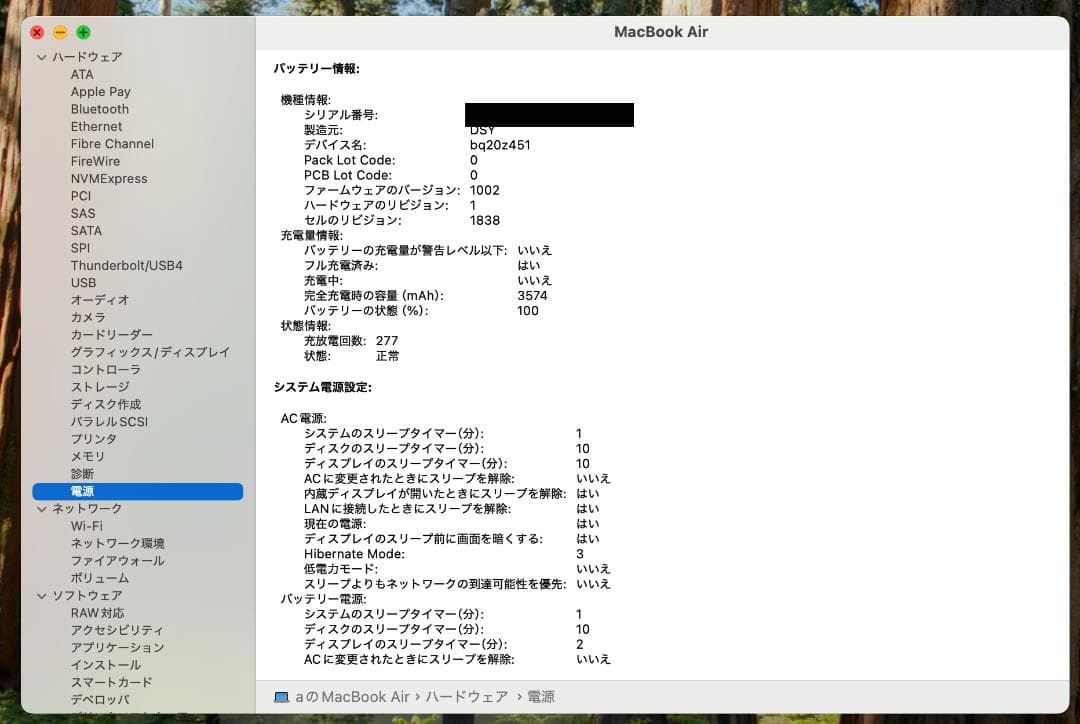This screenshot has height=724, width=1080.
Task: Click the 状態 value 正常
Action: click(x=387, y=356)
